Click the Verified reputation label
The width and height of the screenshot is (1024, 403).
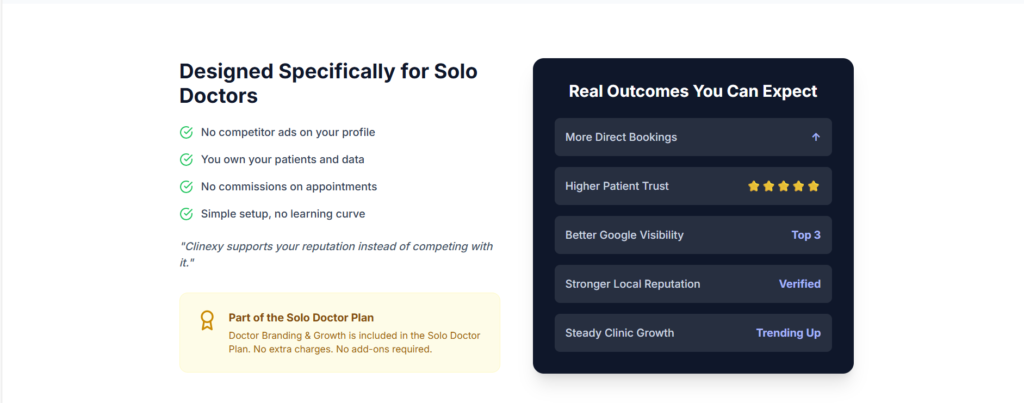(800, 284)
